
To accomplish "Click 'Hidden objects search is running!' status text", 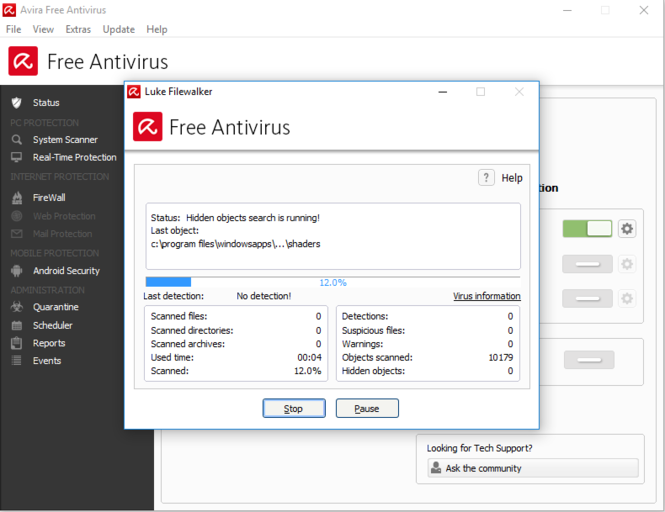I will coord(253,218).
